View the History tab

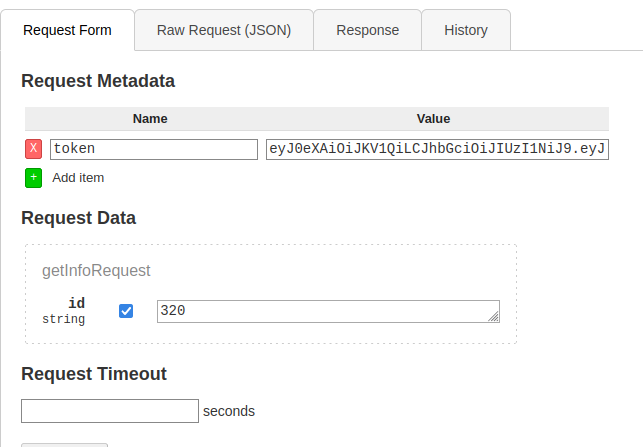(x=466, y=30)
